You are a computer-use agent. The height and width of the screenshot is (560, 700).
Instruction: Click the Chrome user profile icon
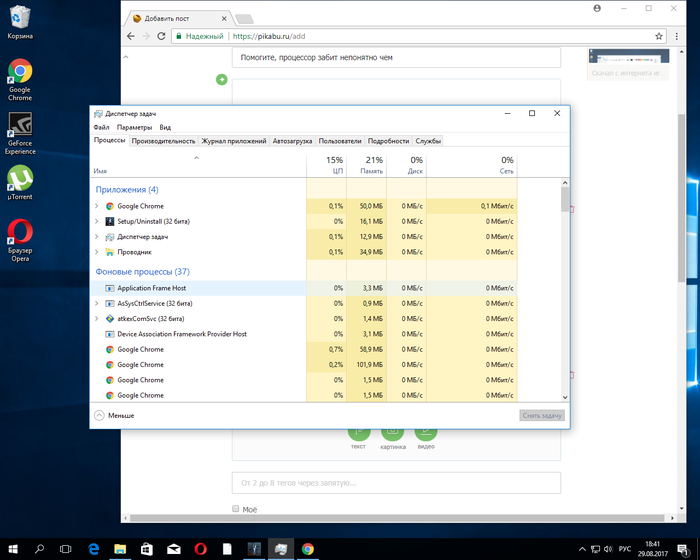(597, 8)
